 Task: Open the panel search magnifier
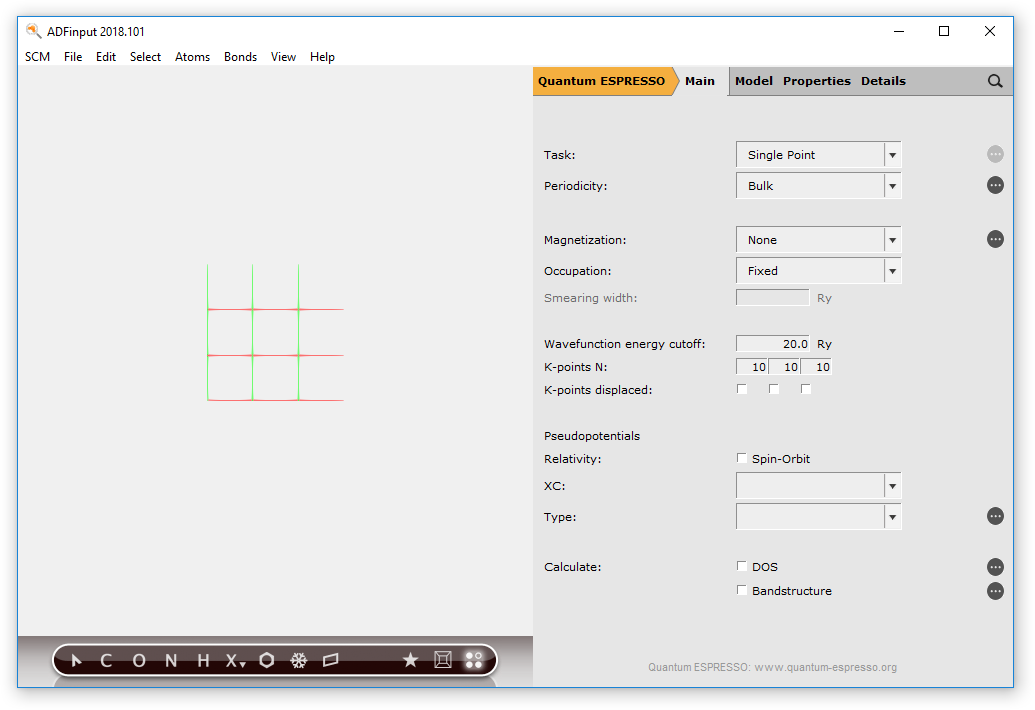pos(995,81)
